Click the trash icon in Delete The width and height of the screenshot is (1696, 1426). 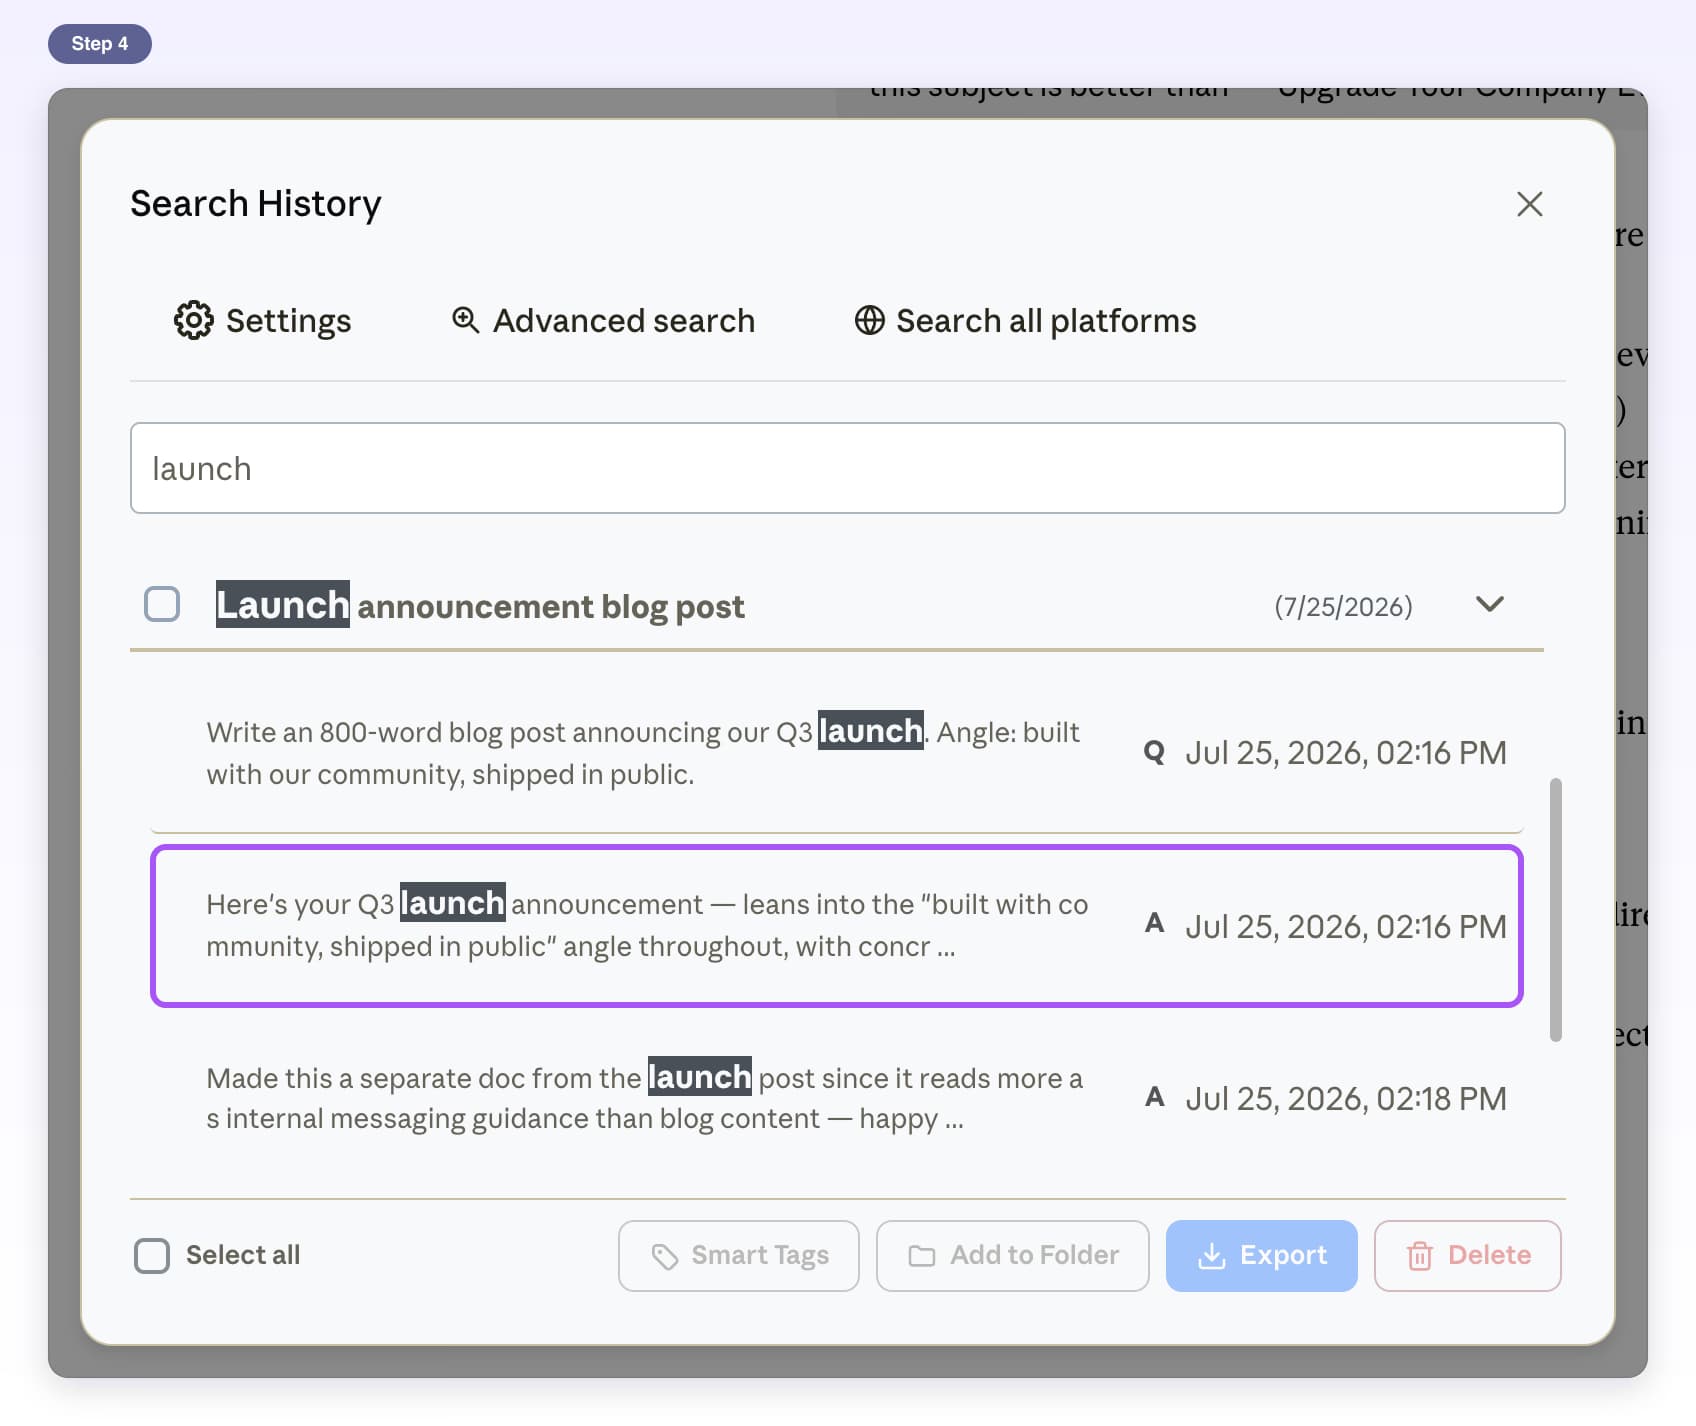click(1419, 1256)
